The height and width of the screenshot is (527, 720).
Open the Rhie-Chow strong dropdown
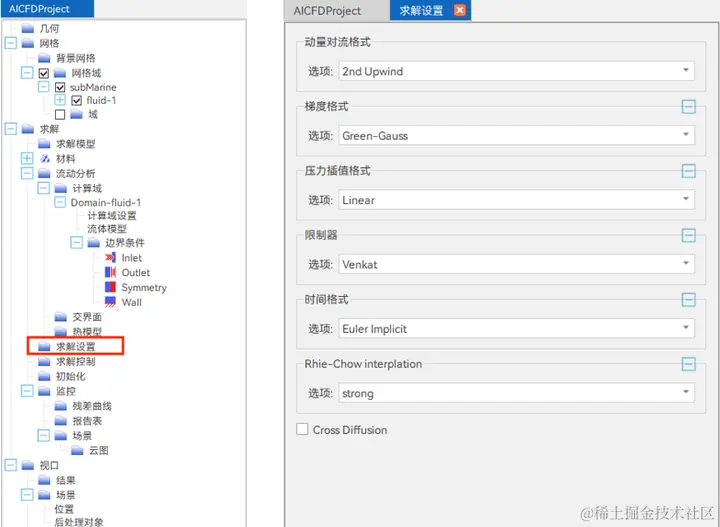coord(517,392)
